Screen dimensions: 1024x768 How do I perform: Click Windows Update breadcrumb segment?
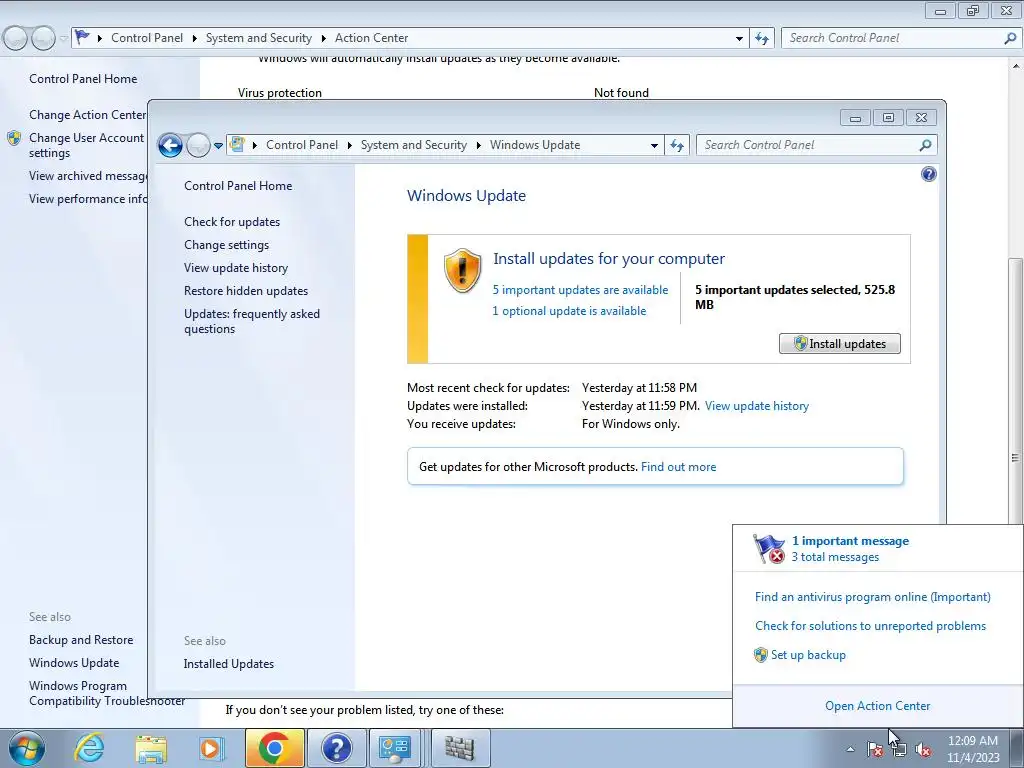(535, 145)
